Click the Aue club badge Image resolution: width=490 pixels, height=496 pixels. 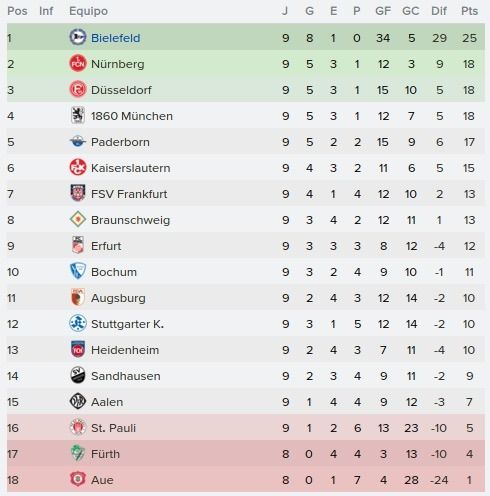78,479
